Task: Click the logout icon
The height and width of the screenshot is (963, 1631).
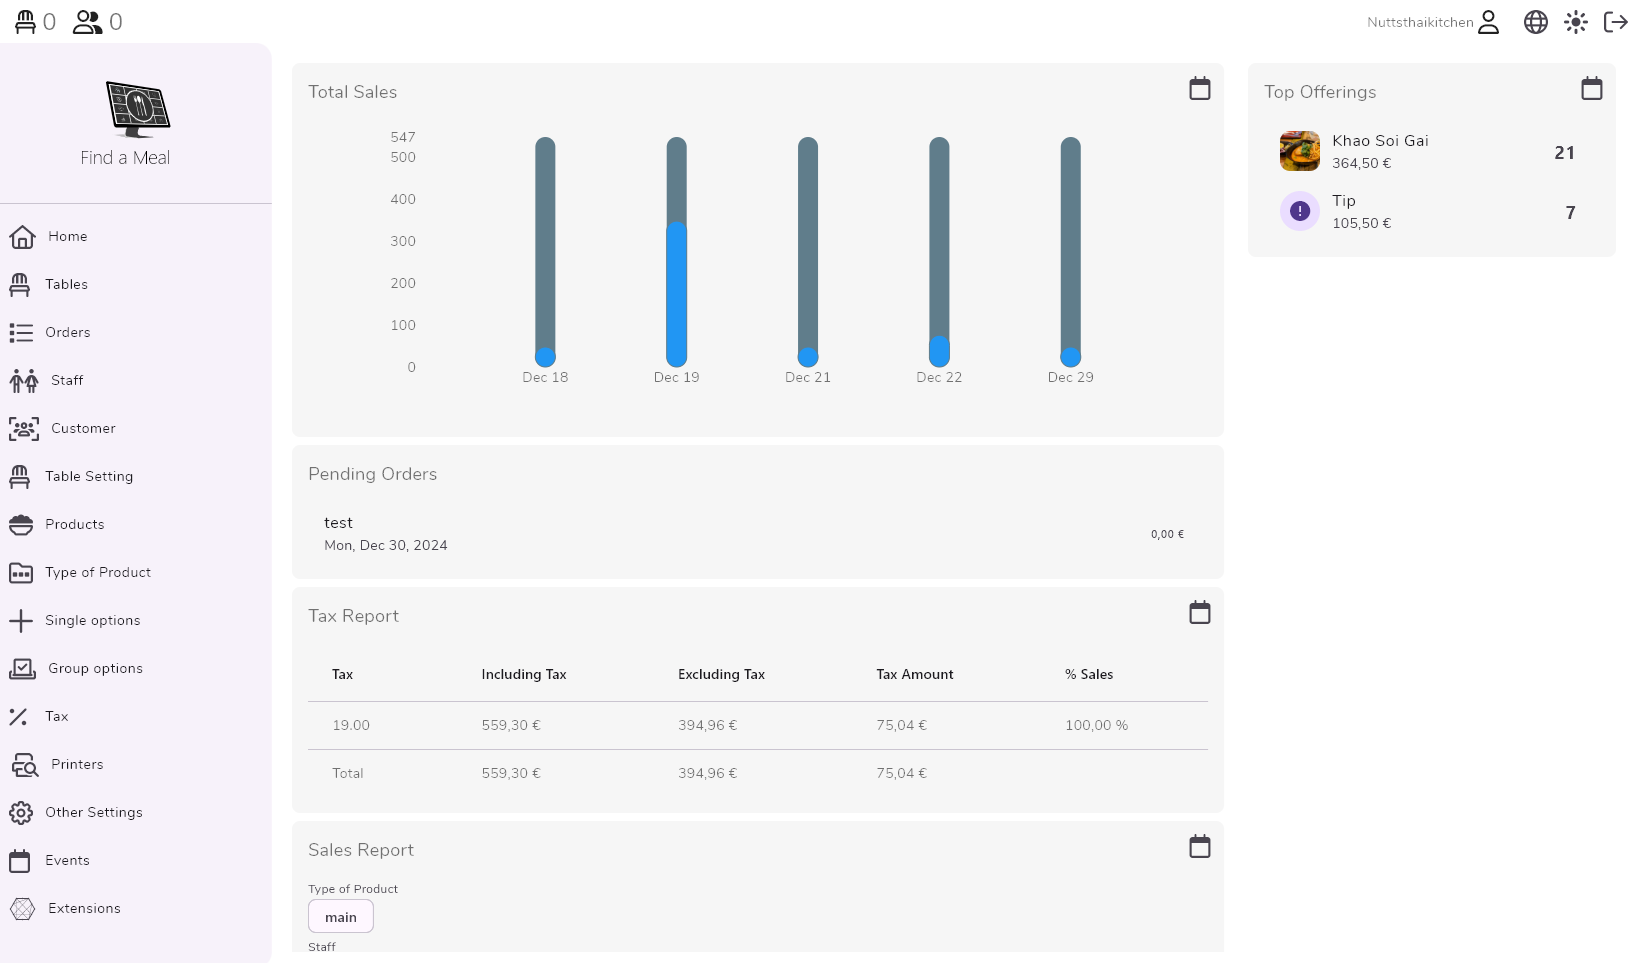Action: point(1615,22)
